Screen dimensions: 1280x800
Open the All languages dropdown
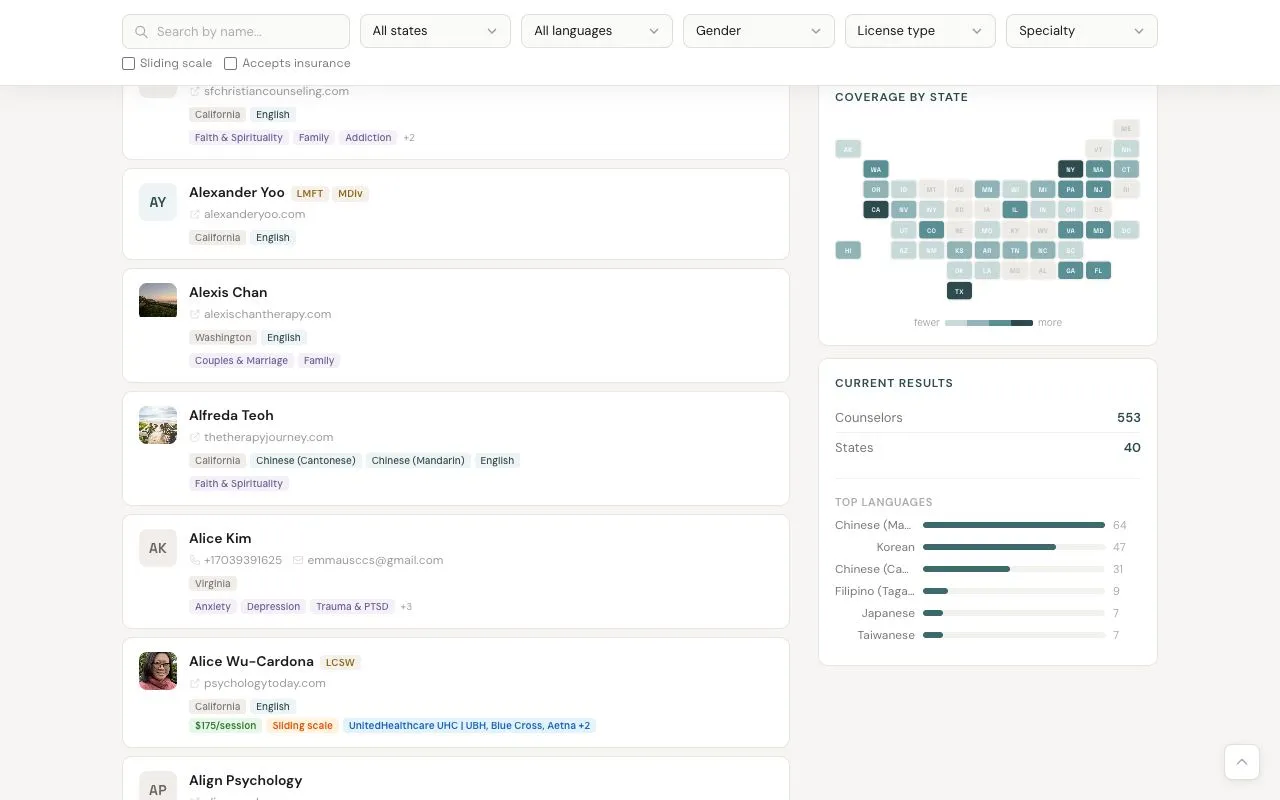point(596,31)
